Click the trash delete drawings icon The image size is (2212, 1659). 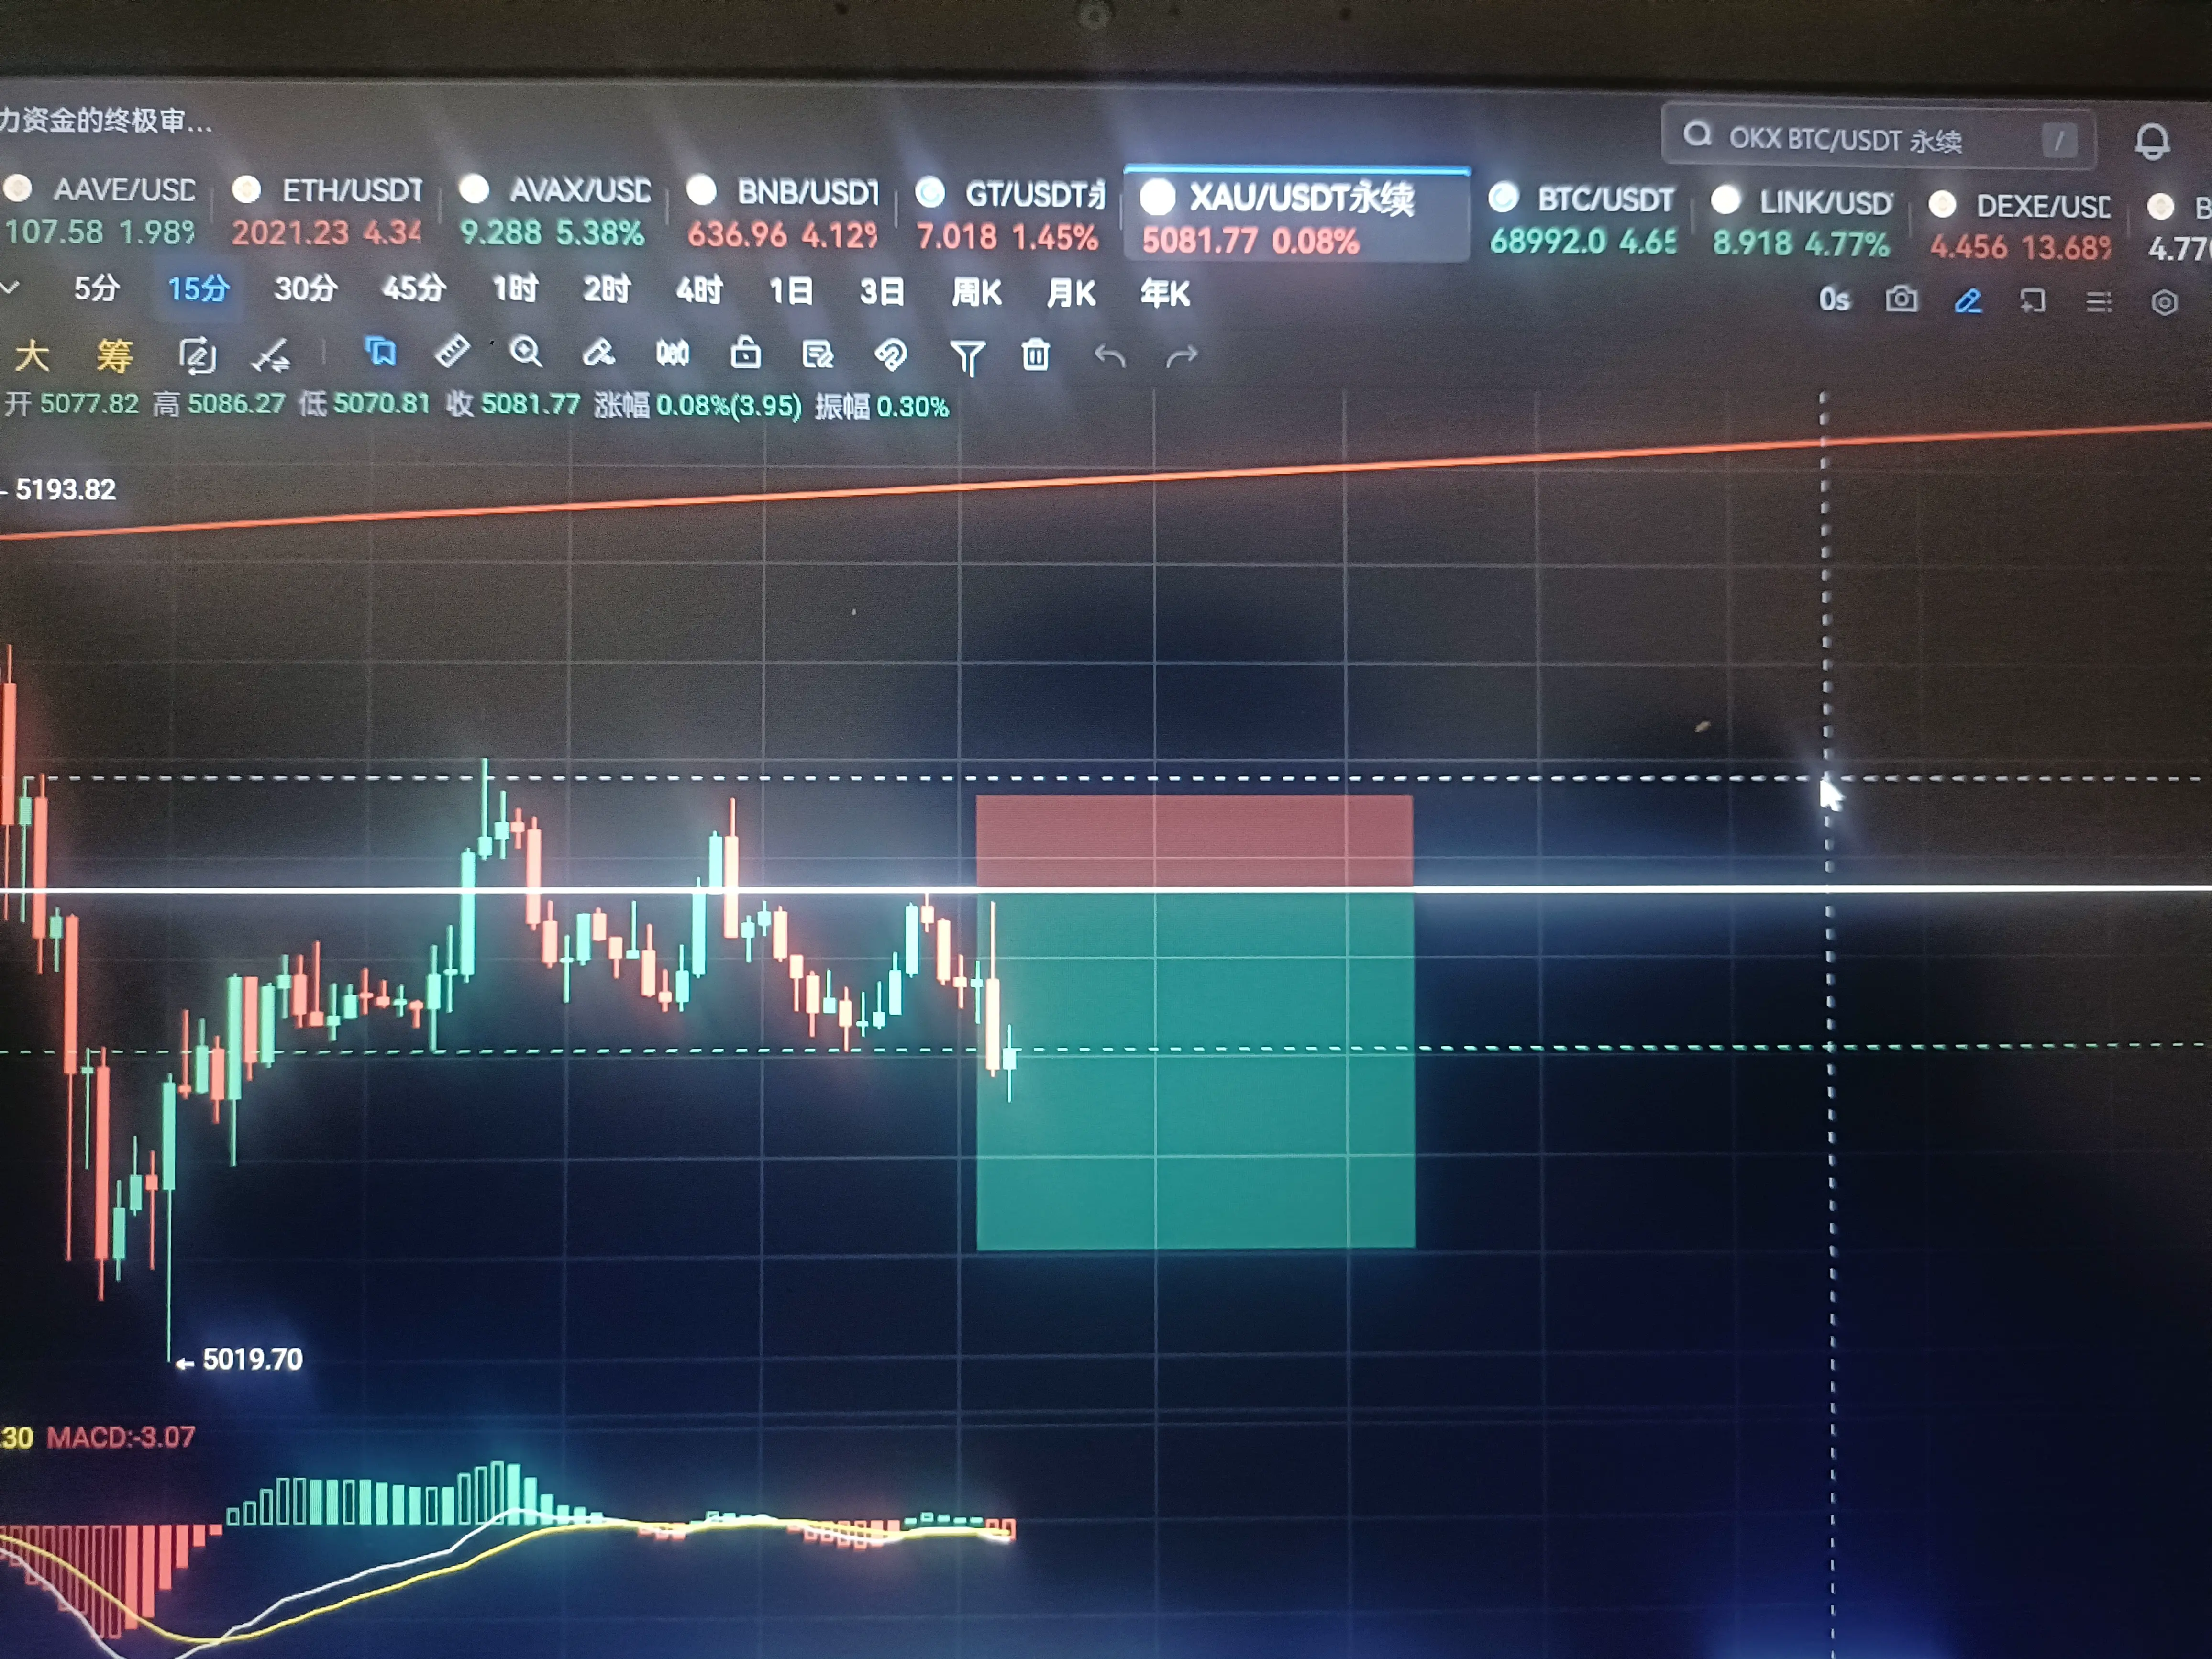point(1036,355)
